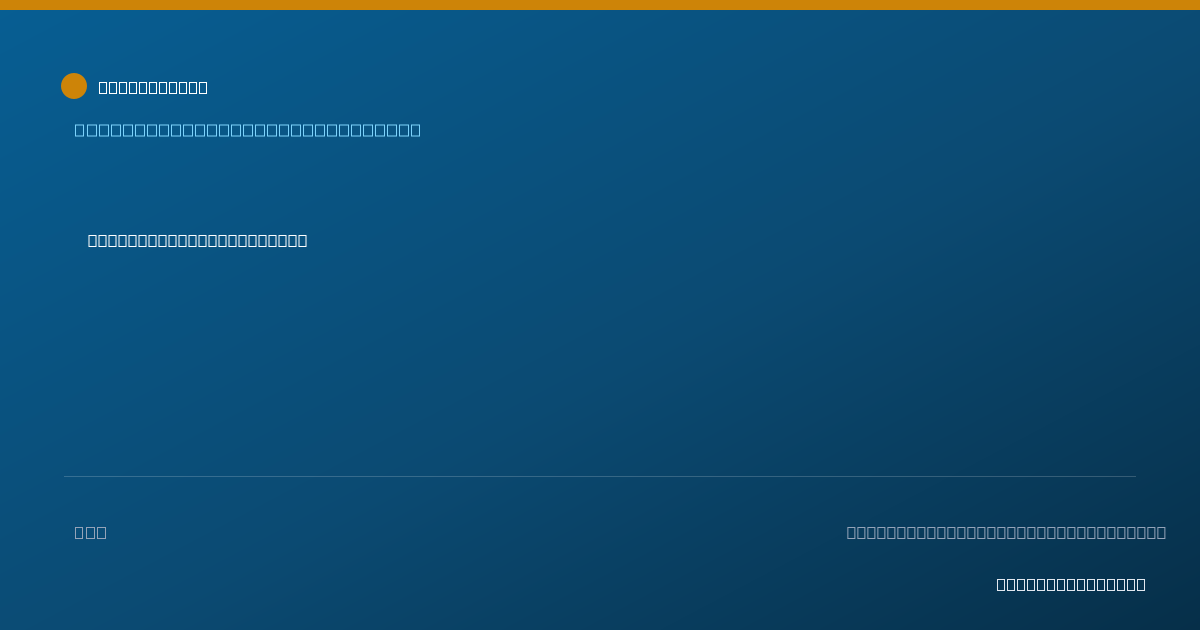
Task: Click the thin horizontal divider line
Action: [600, 476]
